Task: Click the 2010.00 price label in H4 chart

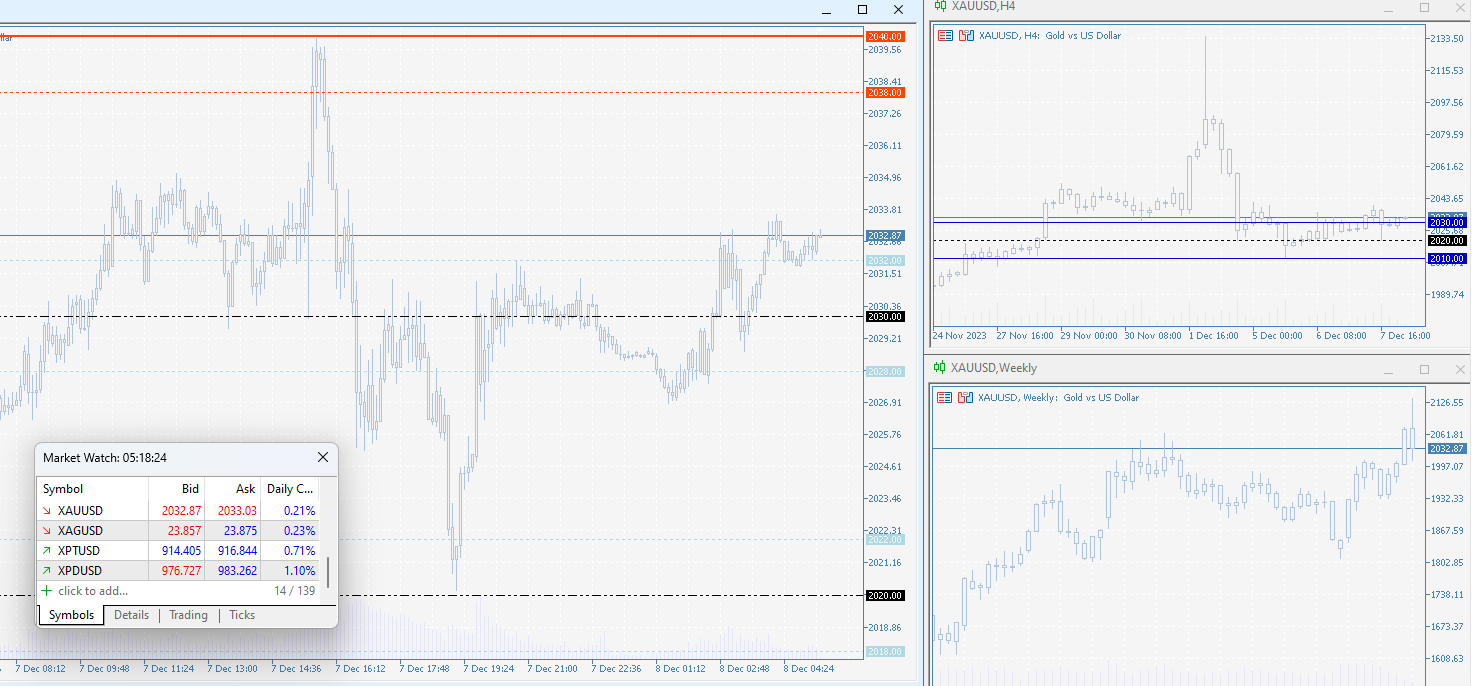Action: [1447, 258]
